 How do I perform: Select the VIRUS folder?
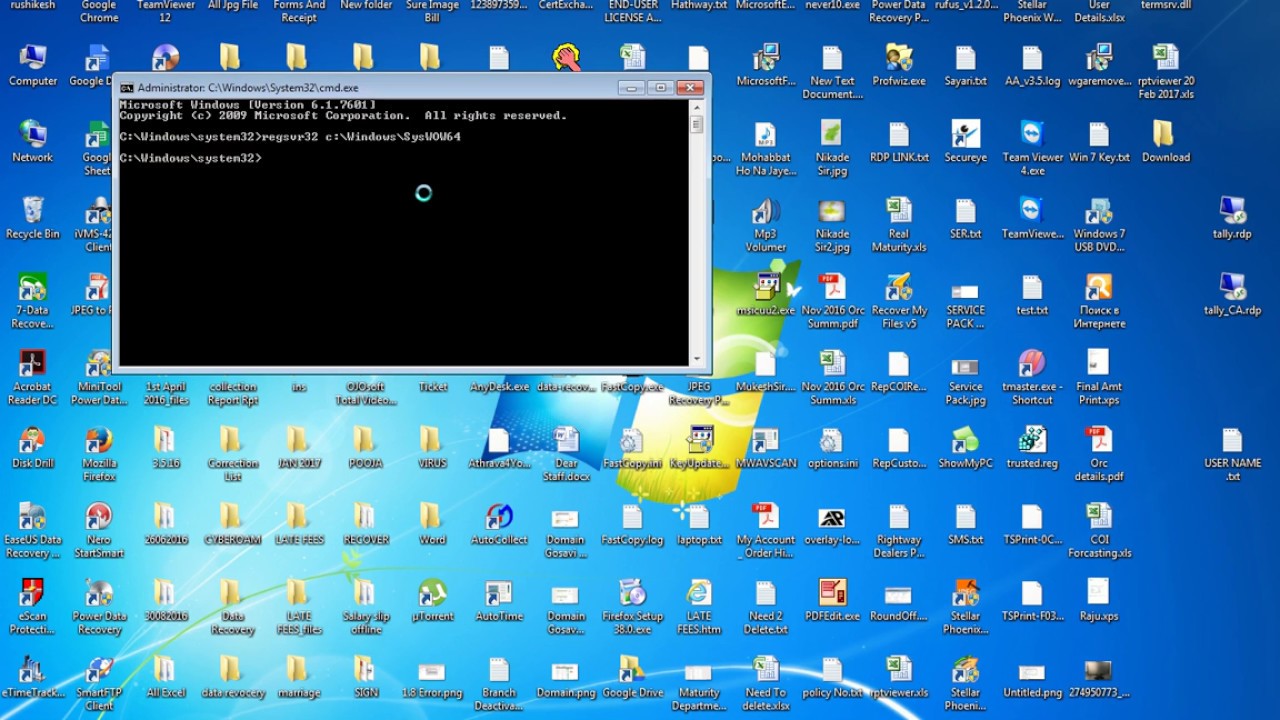pos(432,447)
